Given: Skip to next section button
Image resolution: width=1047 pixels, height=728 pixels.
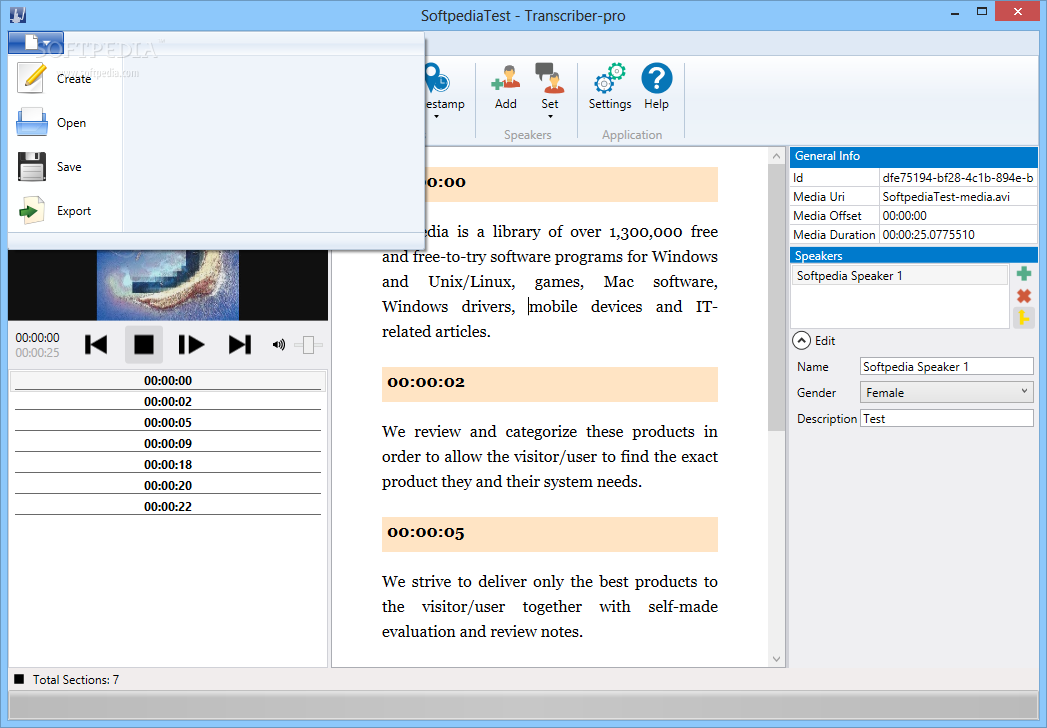Looking at the screenshot, I should point(240,345).
